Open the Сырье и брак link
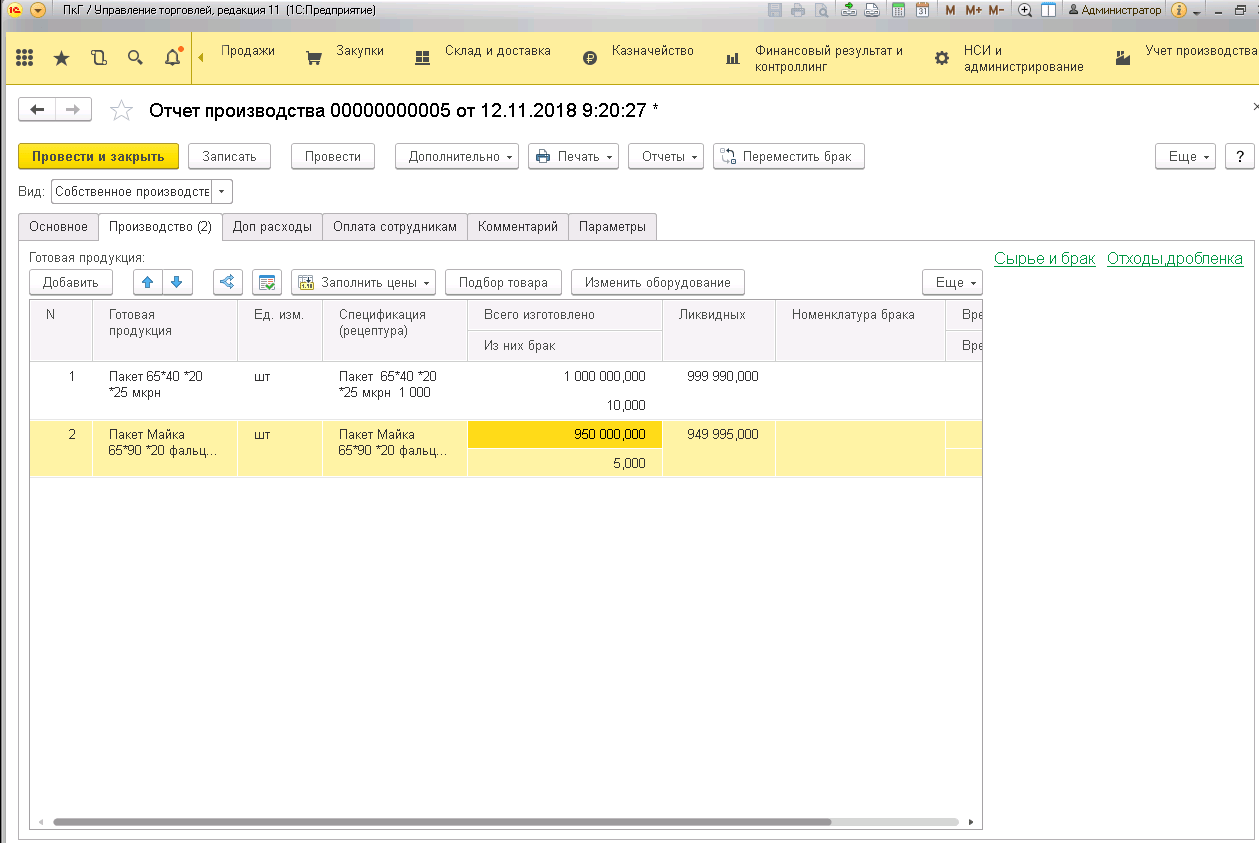The width and height of the screenshot is (1259, 843). coord(1044,258)
